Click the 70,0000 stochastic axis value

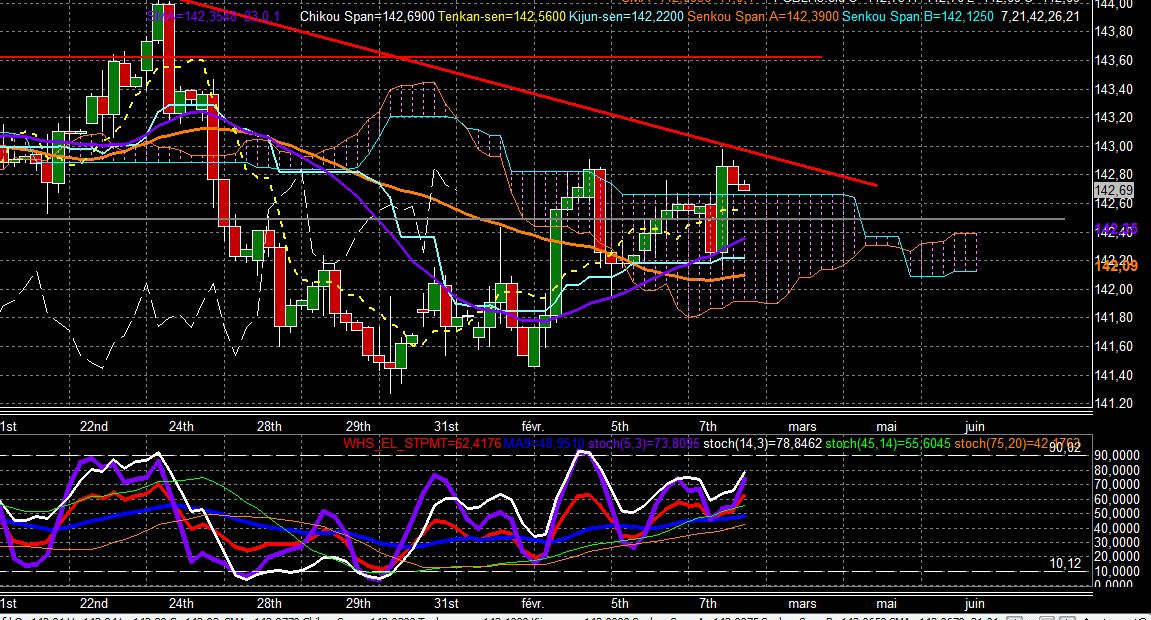click(1116, 484)
